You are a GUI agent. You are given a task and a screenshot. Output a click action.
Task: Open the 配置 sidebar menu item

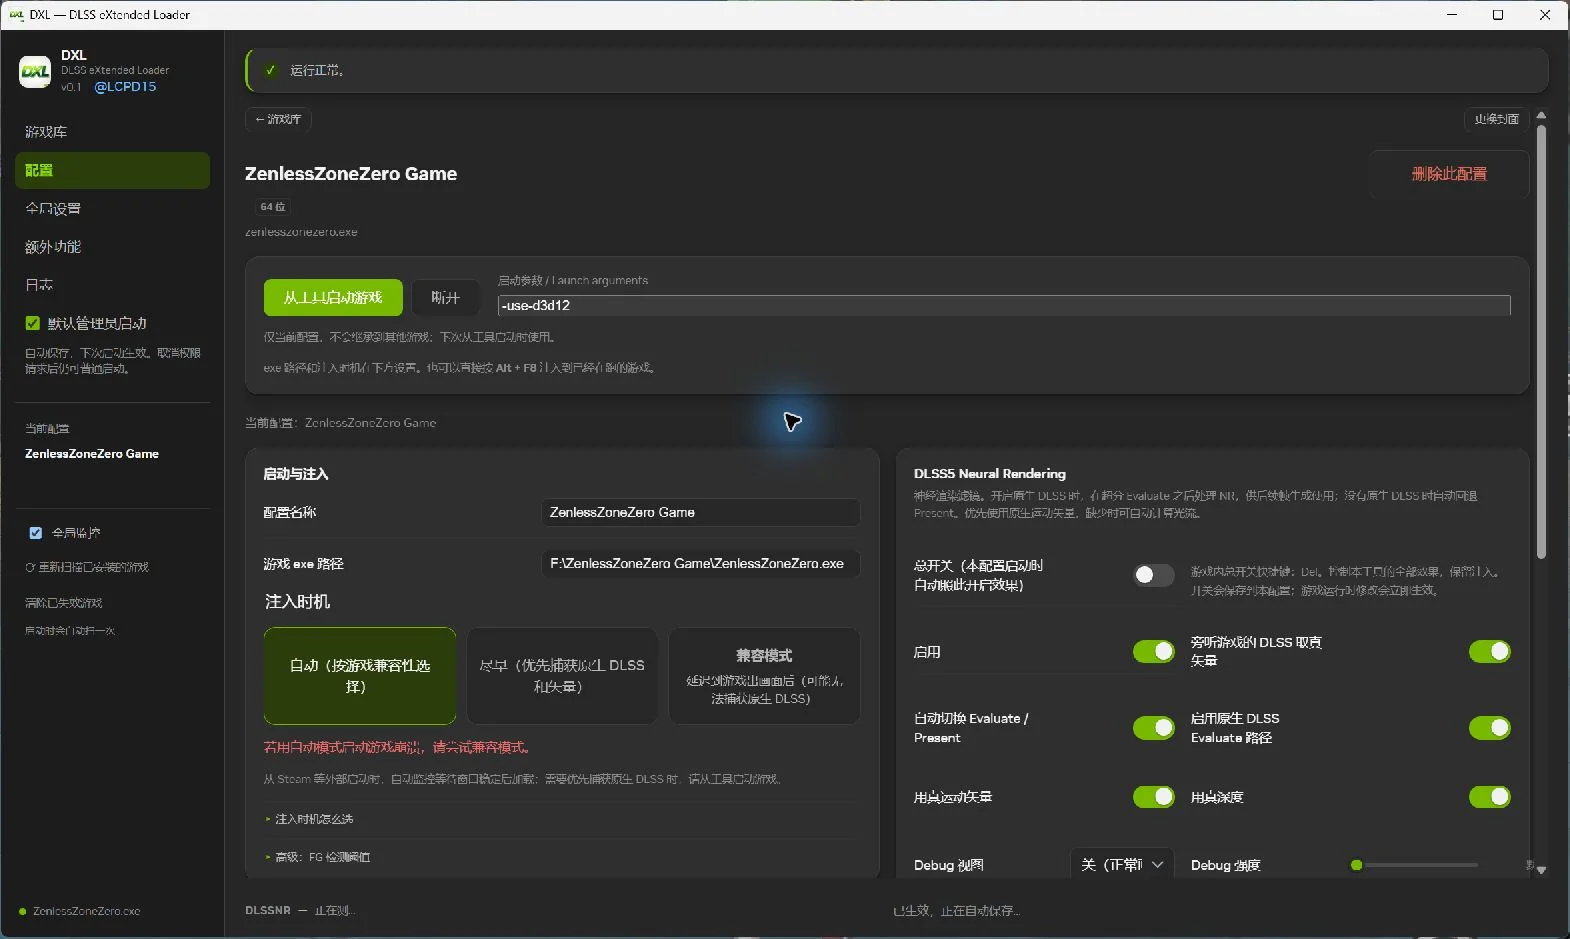coord(112,170)
